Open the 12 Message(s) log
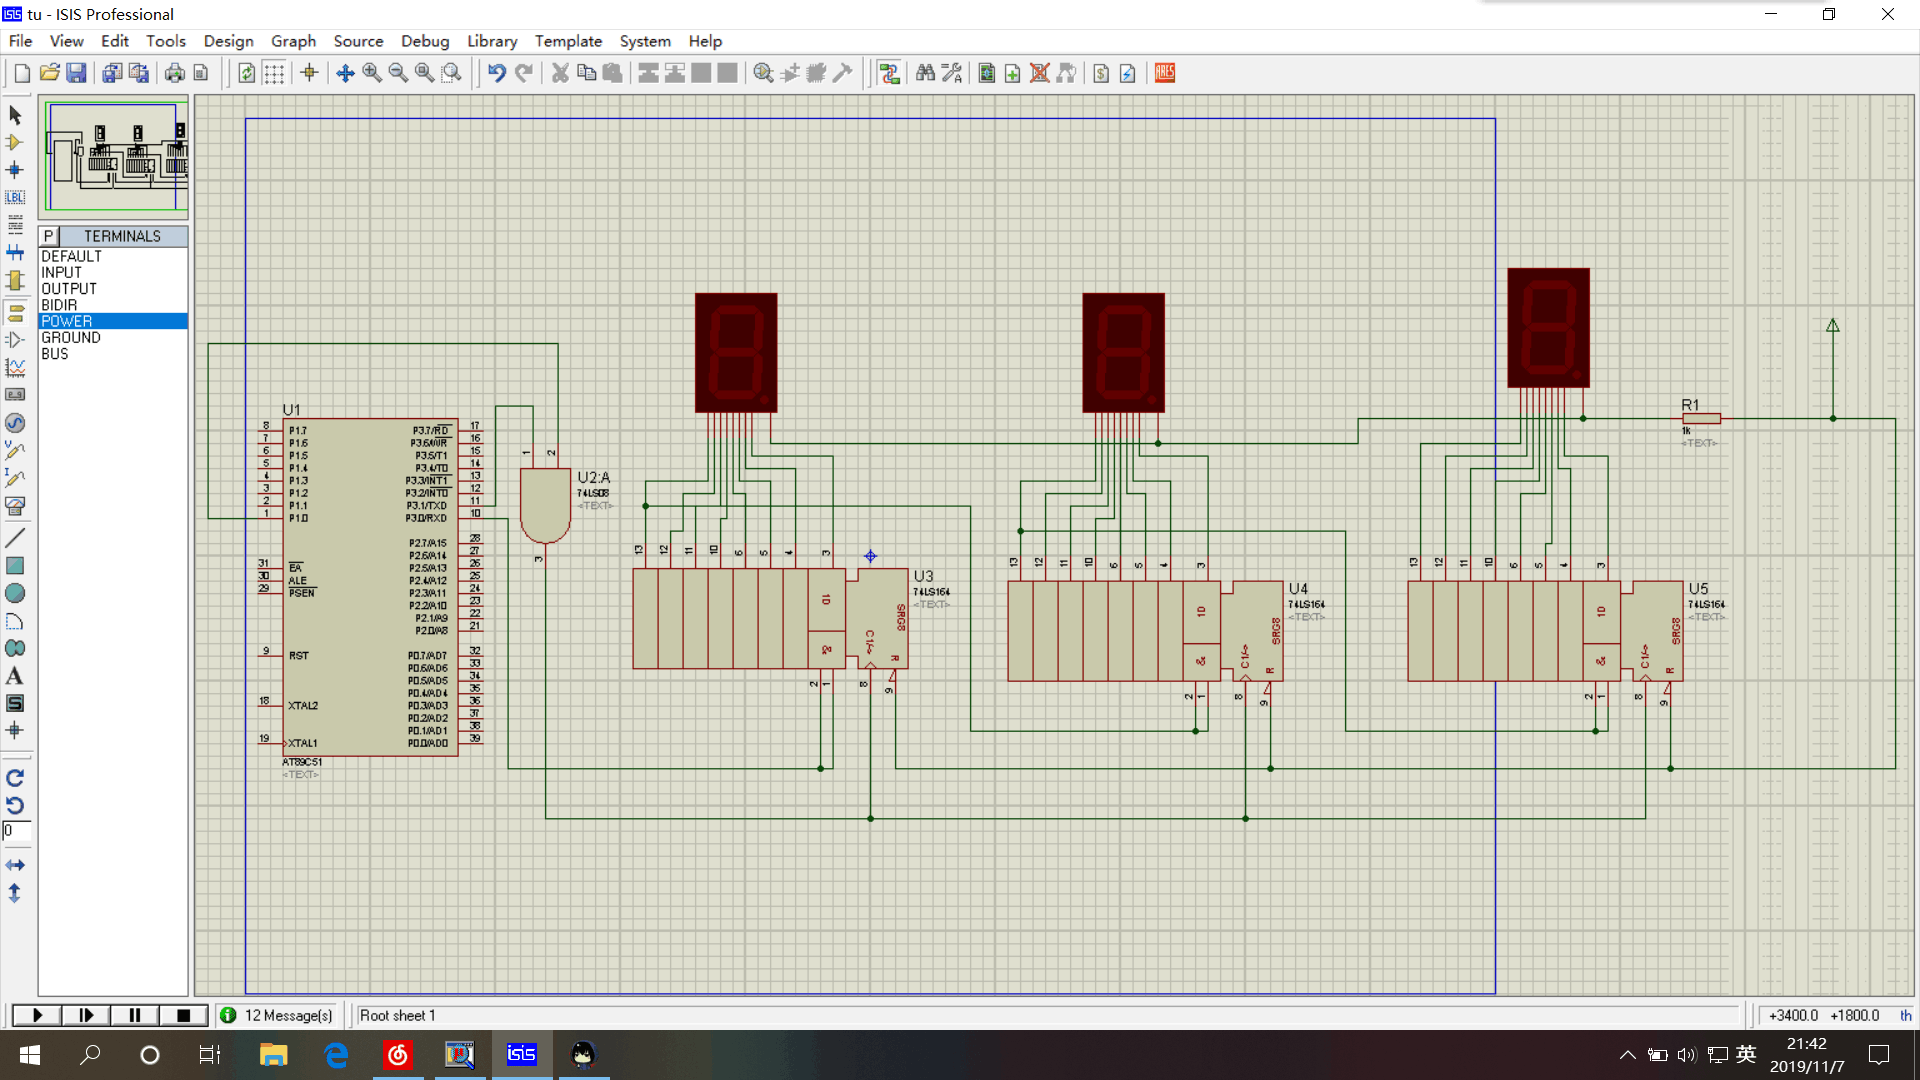The height and width of the screenshot is (1080, 1920). tap(277, 1015)
